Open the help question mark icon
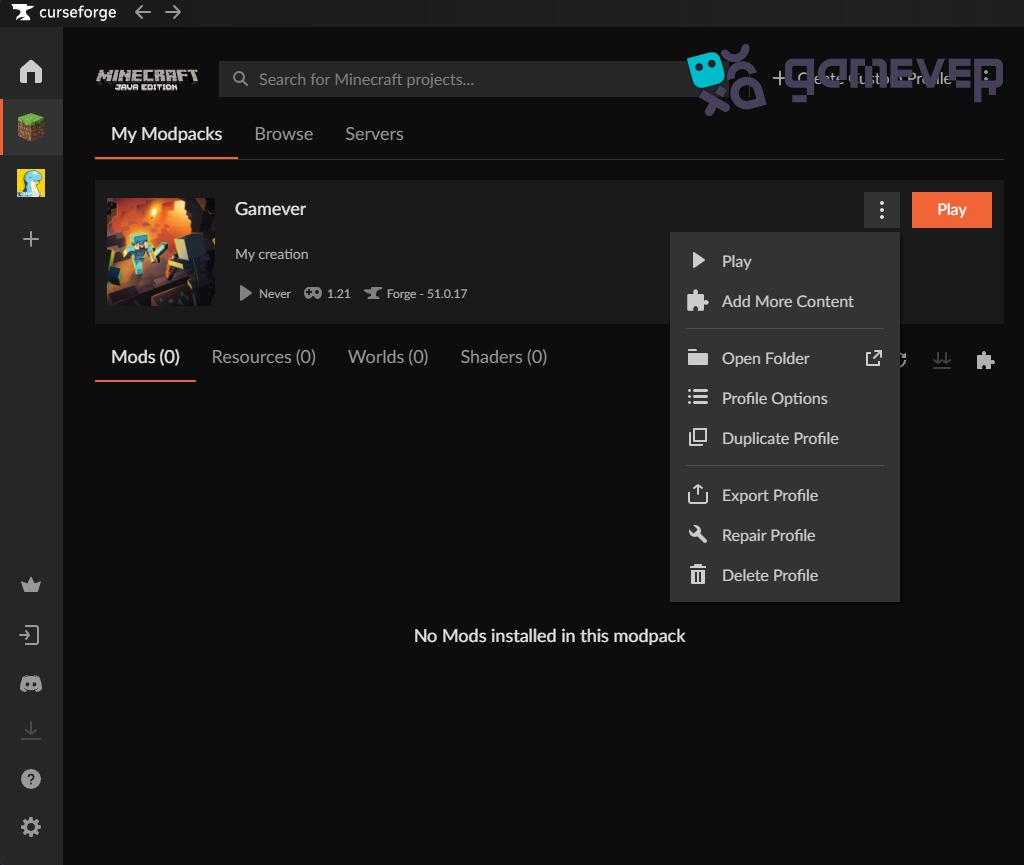 click(x=31, y=779)
